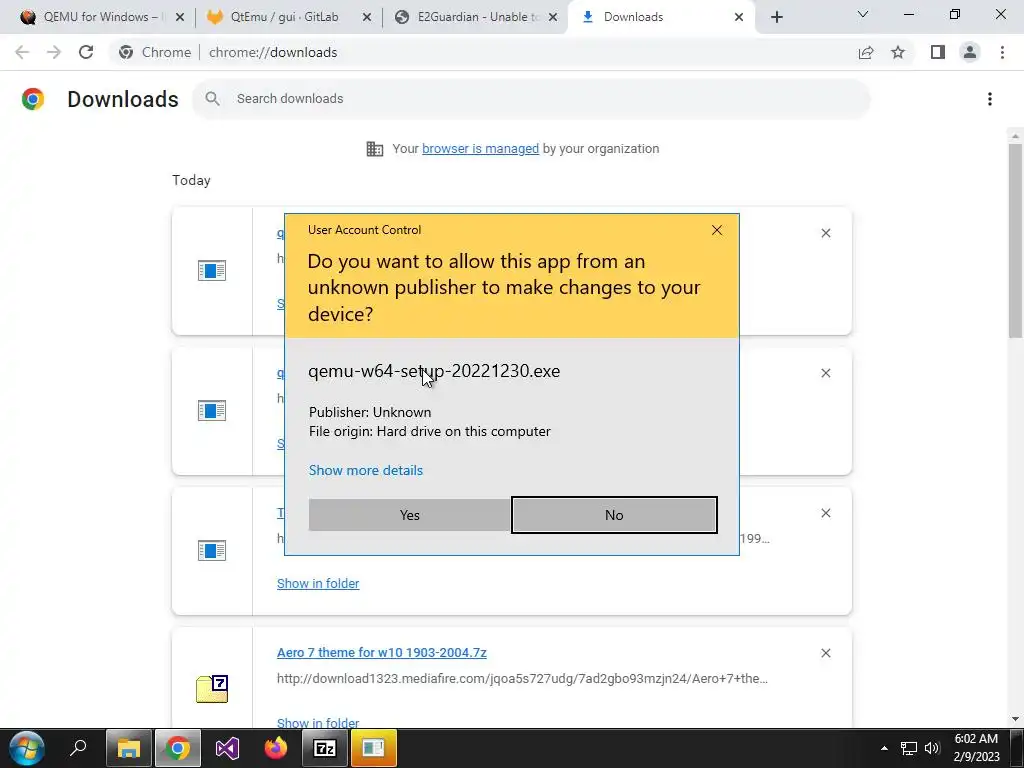Click Chrome icon in taskbar
Viewport: 1024px width, 768px height.
[178, 748]
